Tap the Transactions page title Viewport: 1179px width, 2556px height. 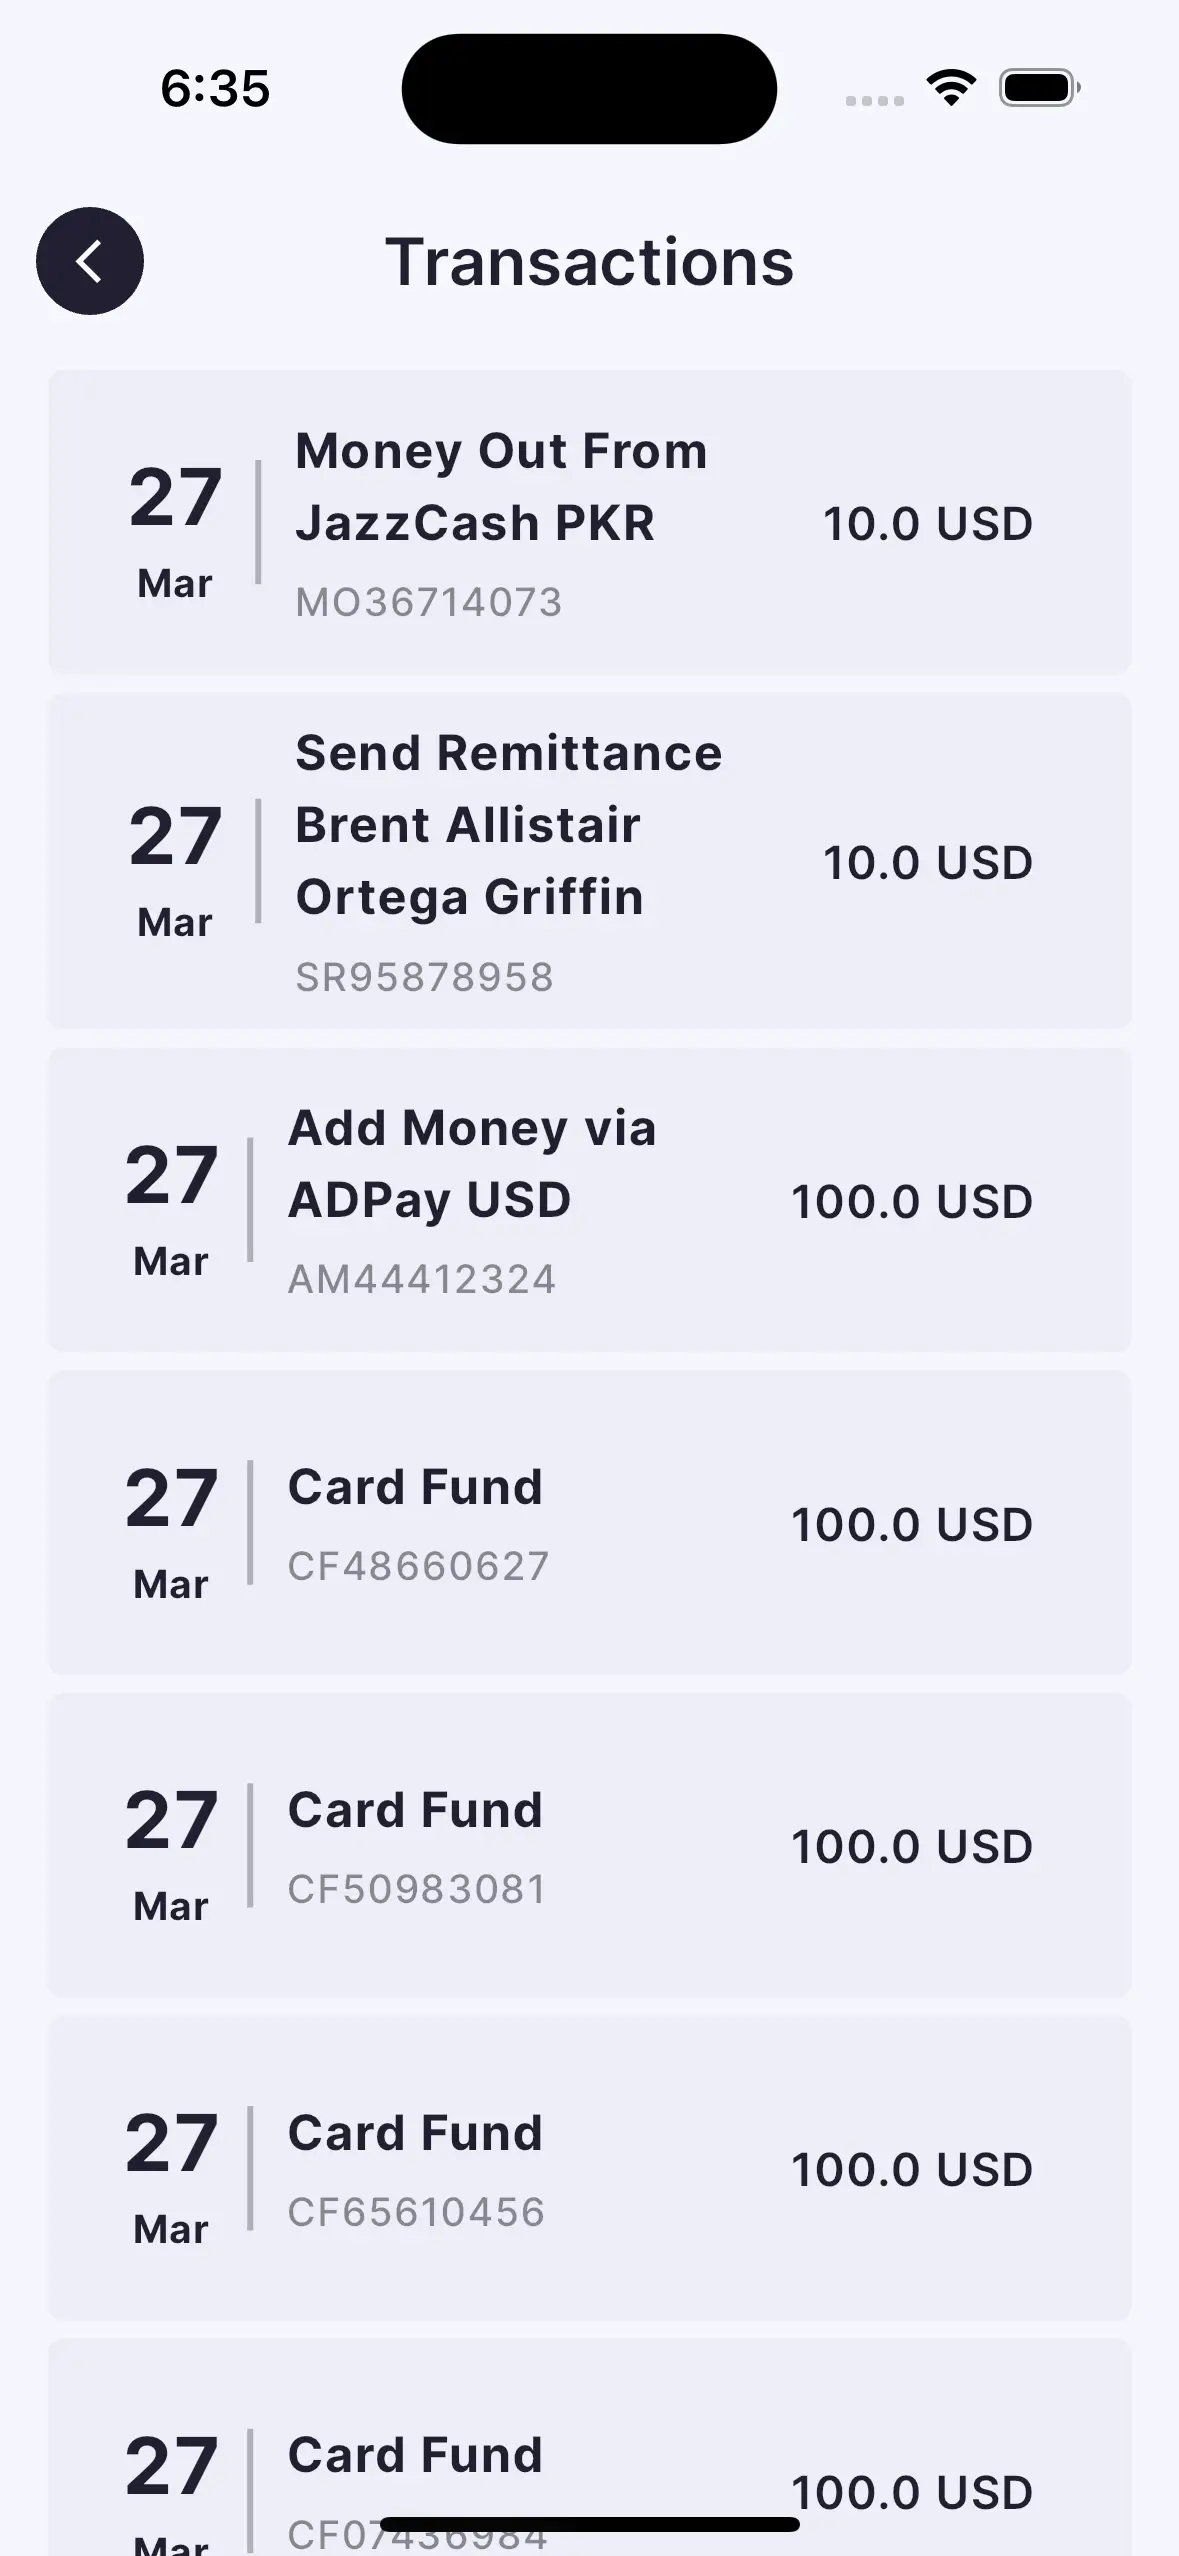coord(589,262)
